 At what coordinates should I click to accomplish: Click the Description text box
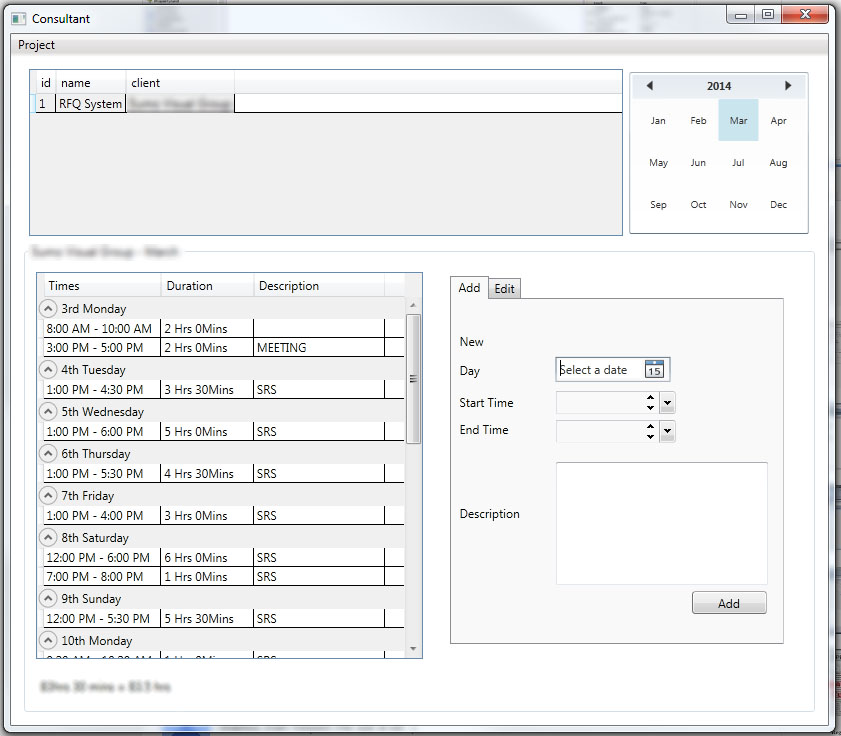point(661,523)
